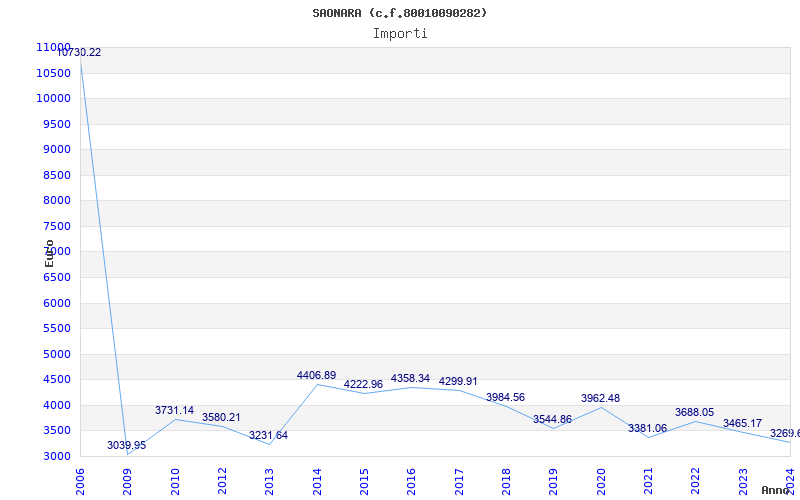Click the 6000 y-axis value

[57, 304]
